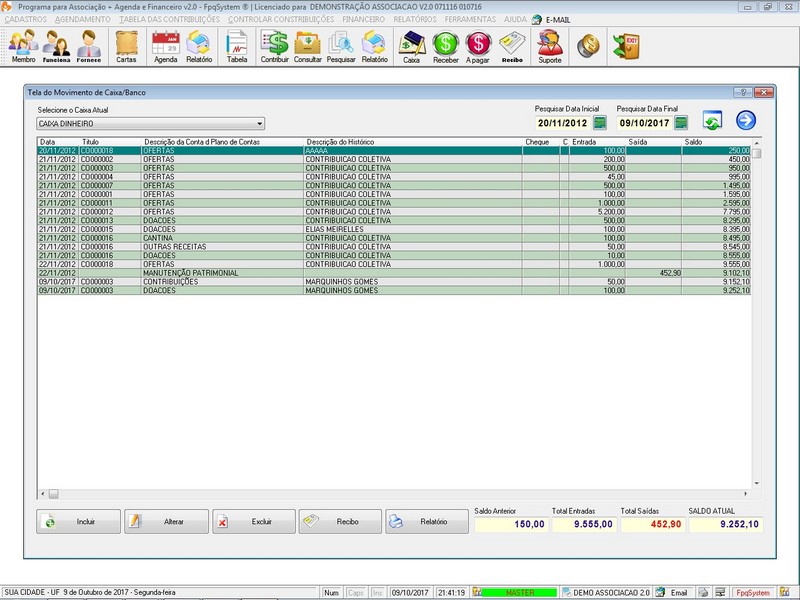Click the green refresh icon beside date filters
Screen dimensions: 800x600
[712, 121]
